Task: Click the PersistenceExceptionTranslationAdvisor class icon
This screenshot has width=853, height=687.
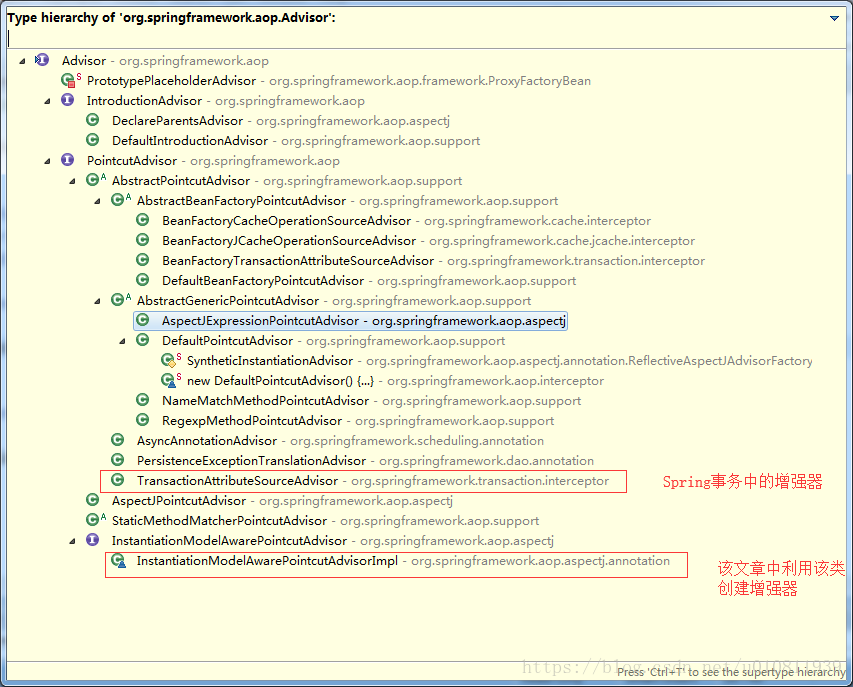Action: point(118,460)
